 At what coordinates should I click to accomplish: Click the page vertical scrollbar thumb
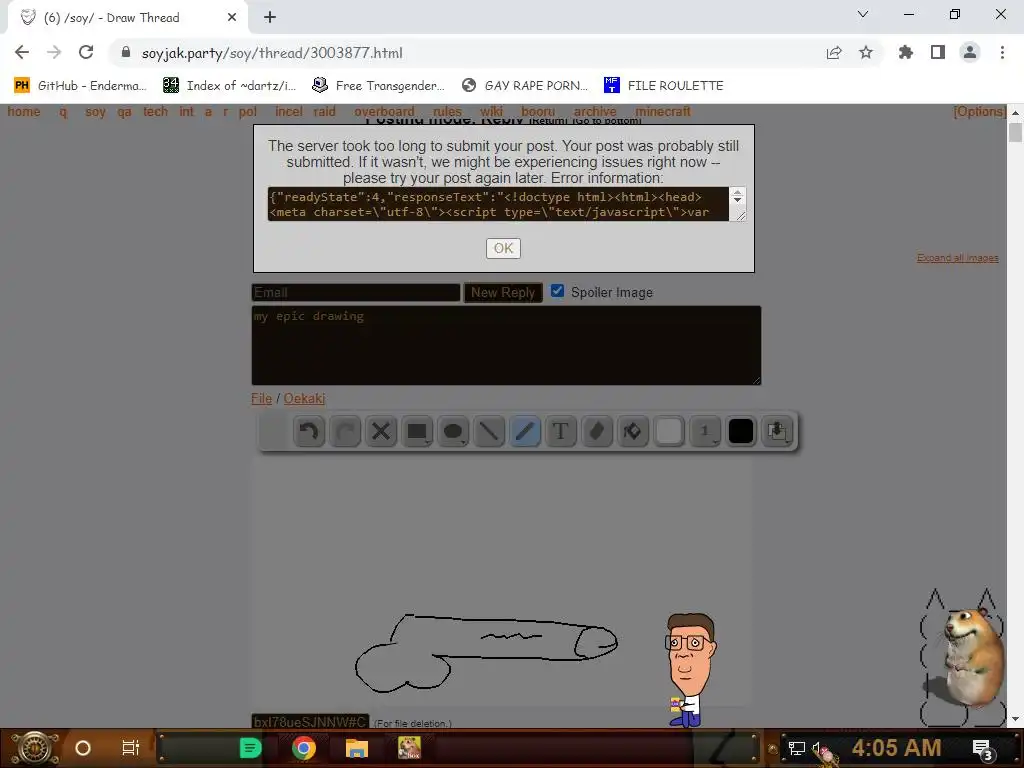(1015, 132)
